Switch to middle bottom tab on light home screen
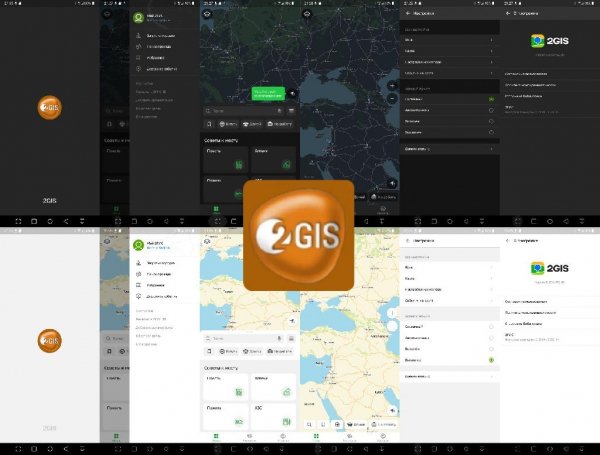 pos(249,437)
